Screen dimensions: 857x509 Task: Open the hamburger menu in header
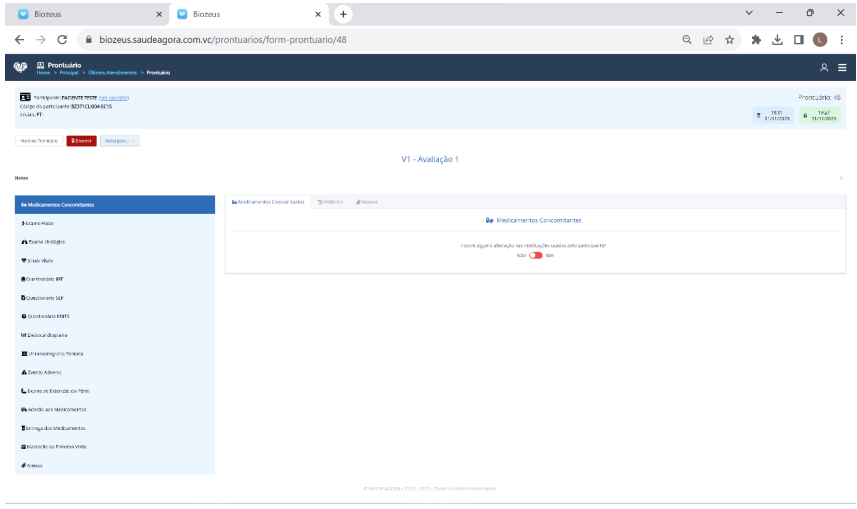842,67
